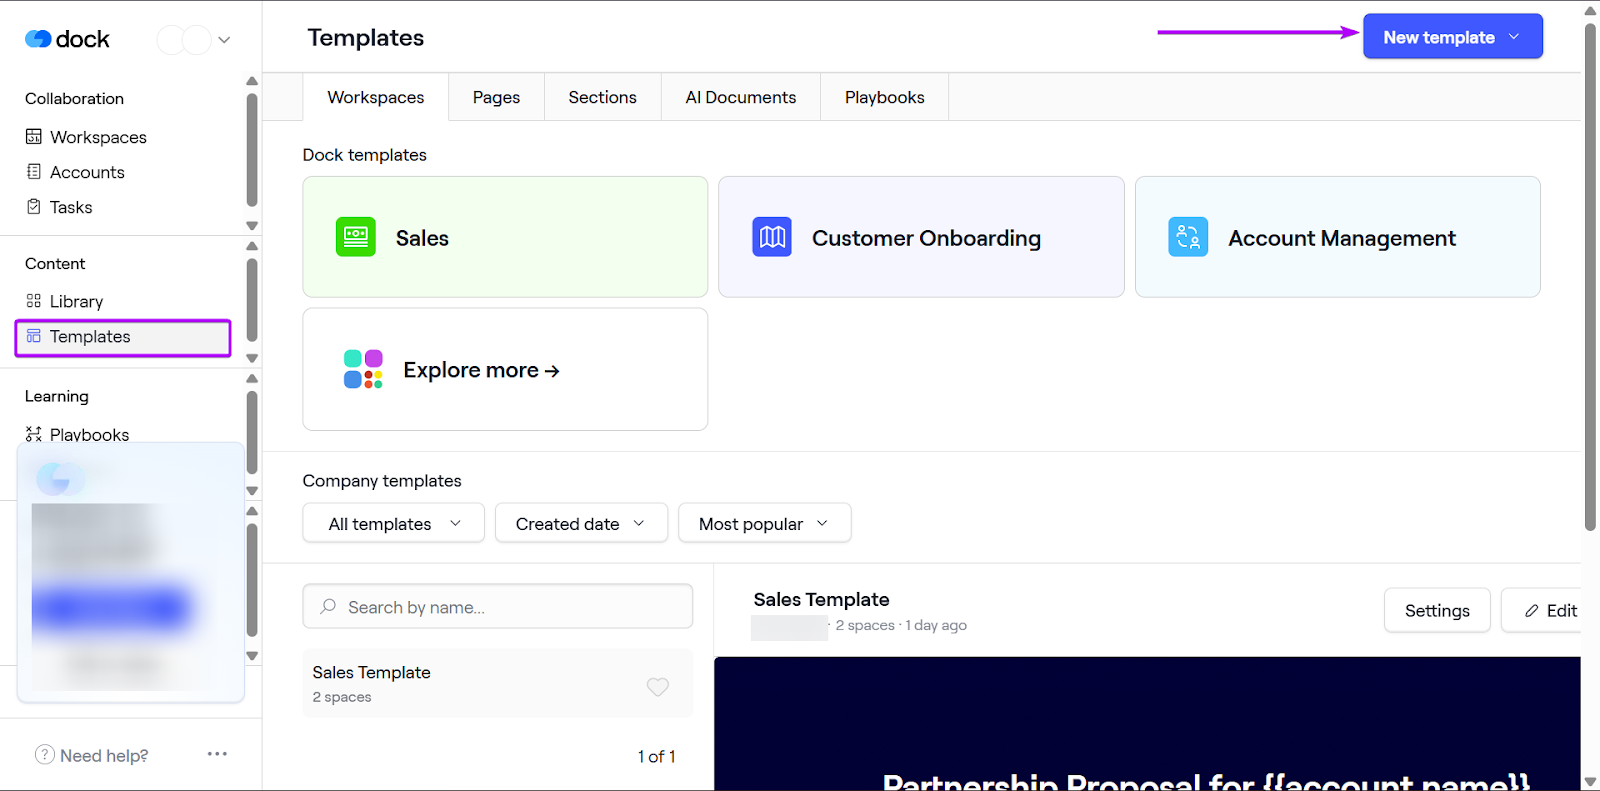Click the Need help question mark icon

tap(45, 755)
